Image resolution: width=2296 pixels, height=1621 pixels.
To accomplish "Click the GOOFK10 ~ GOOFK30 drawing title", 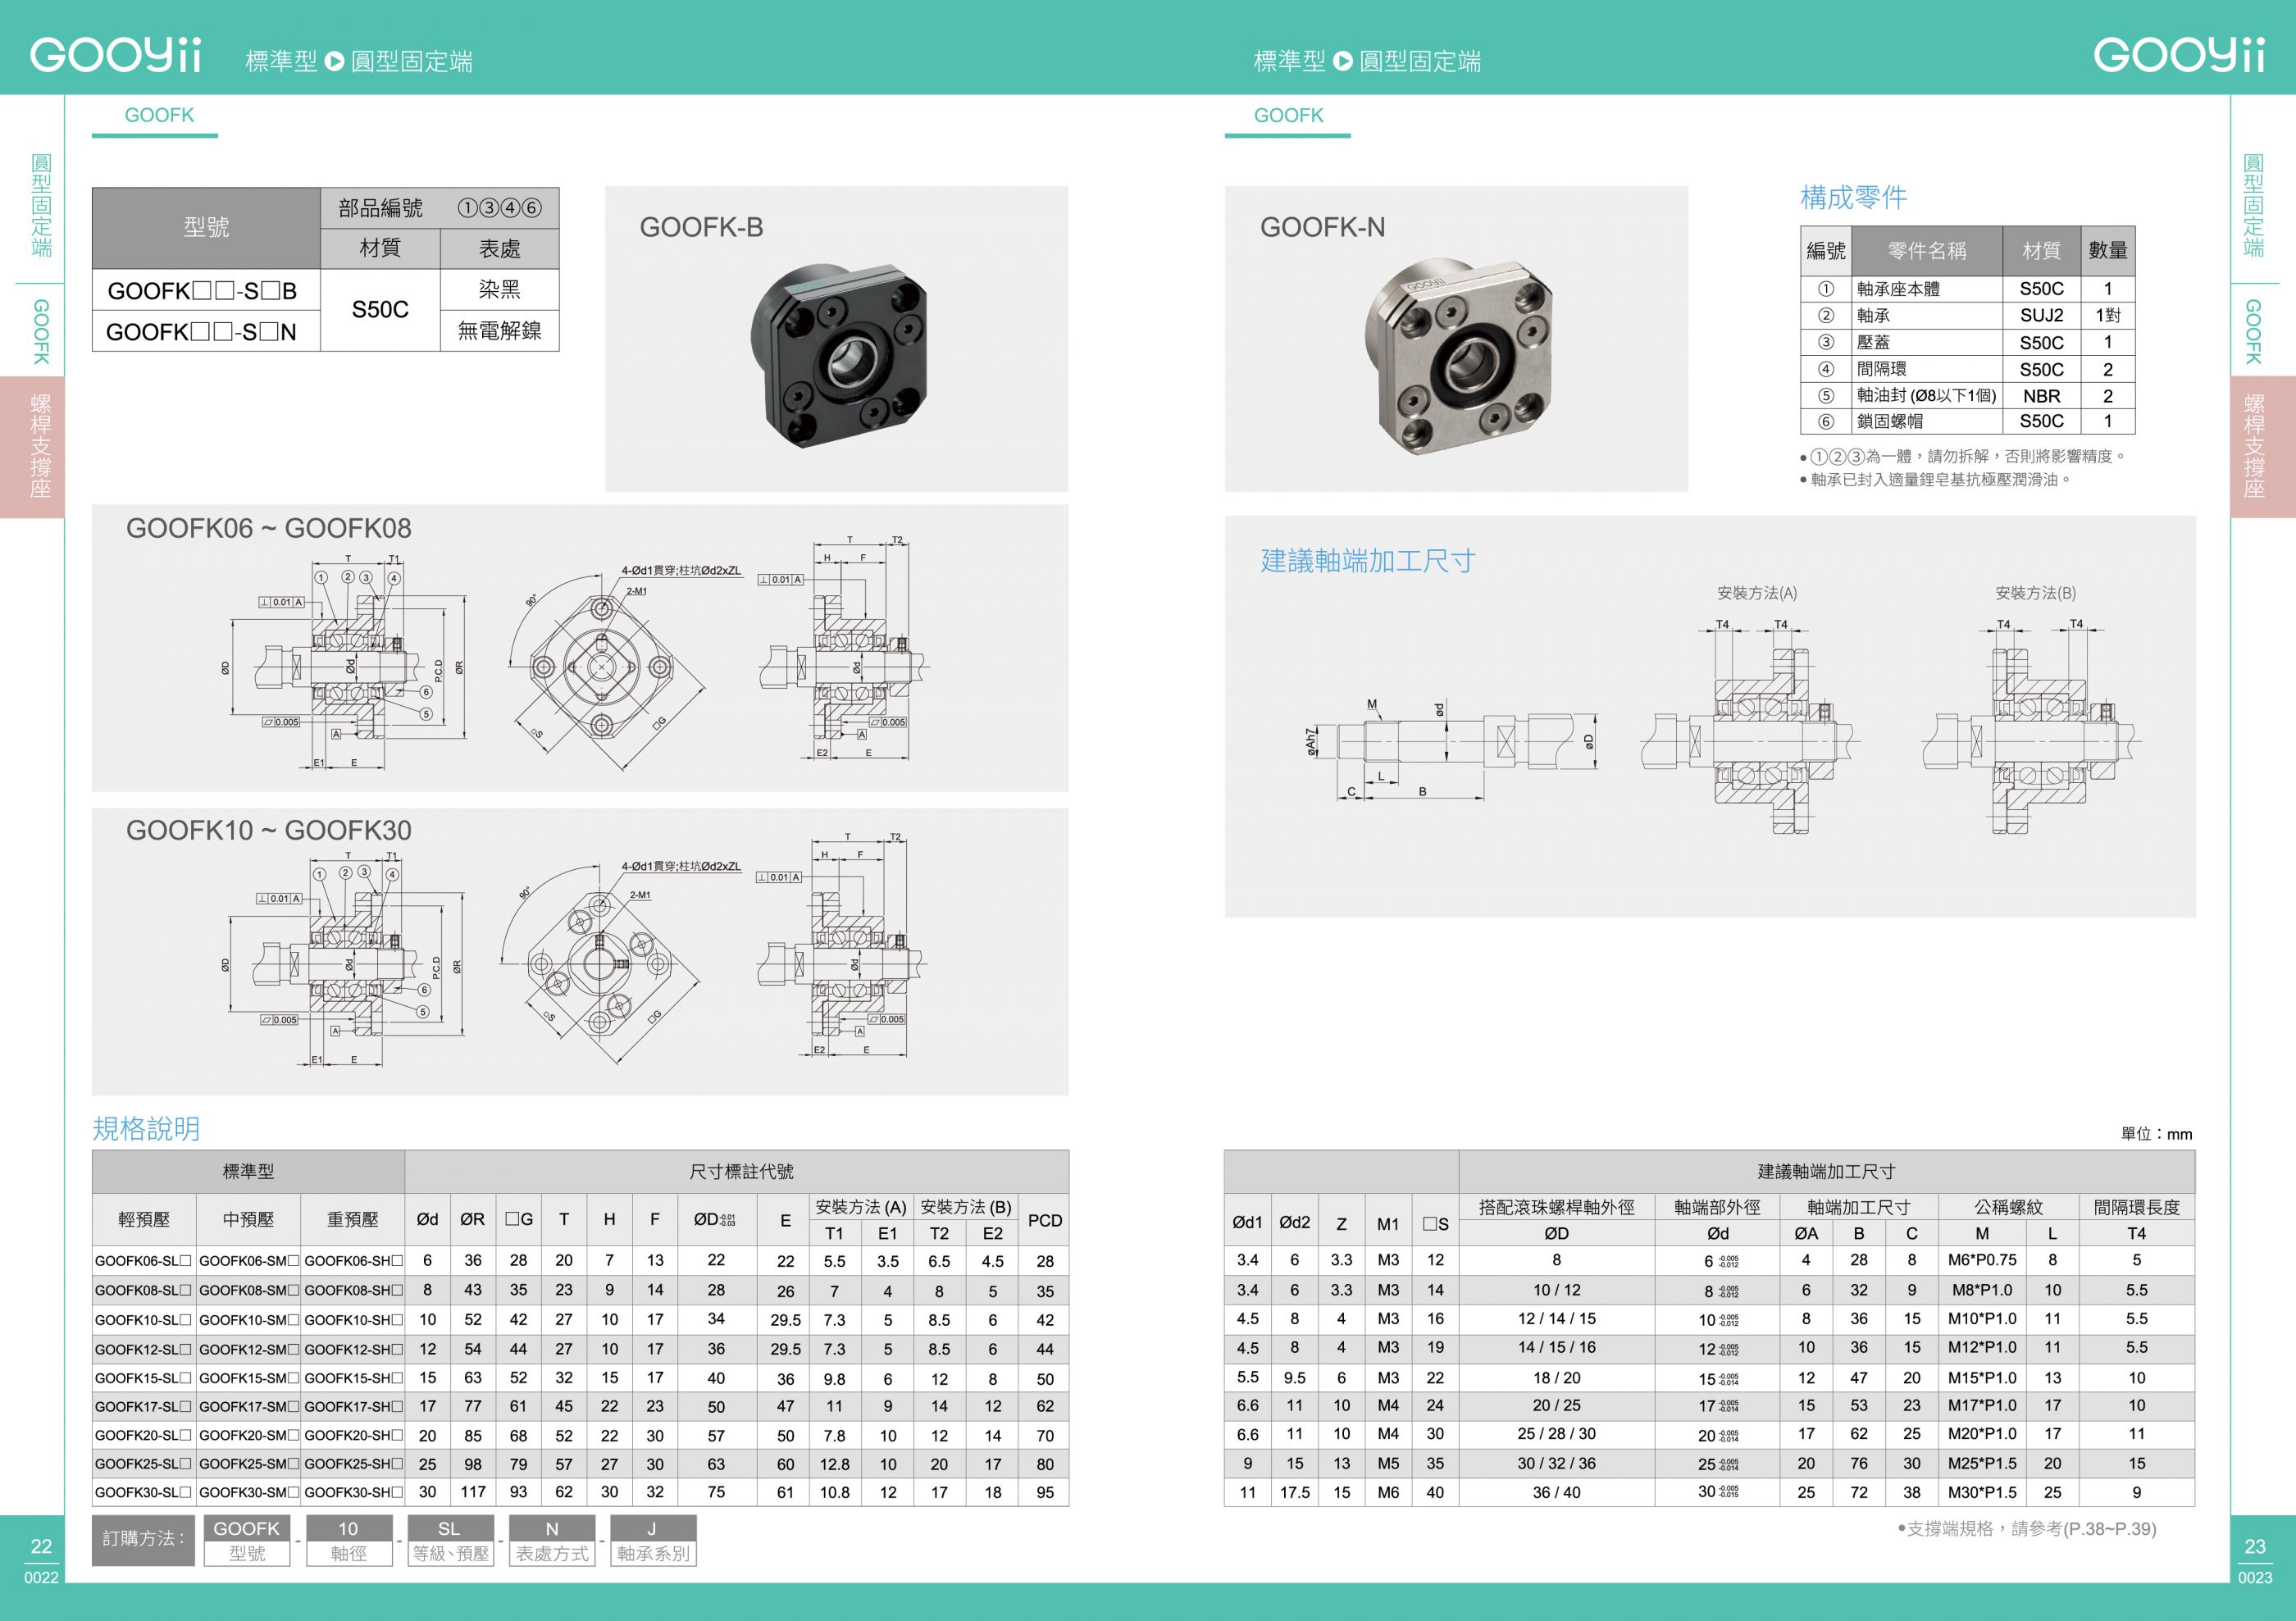I will coord(268,830).
